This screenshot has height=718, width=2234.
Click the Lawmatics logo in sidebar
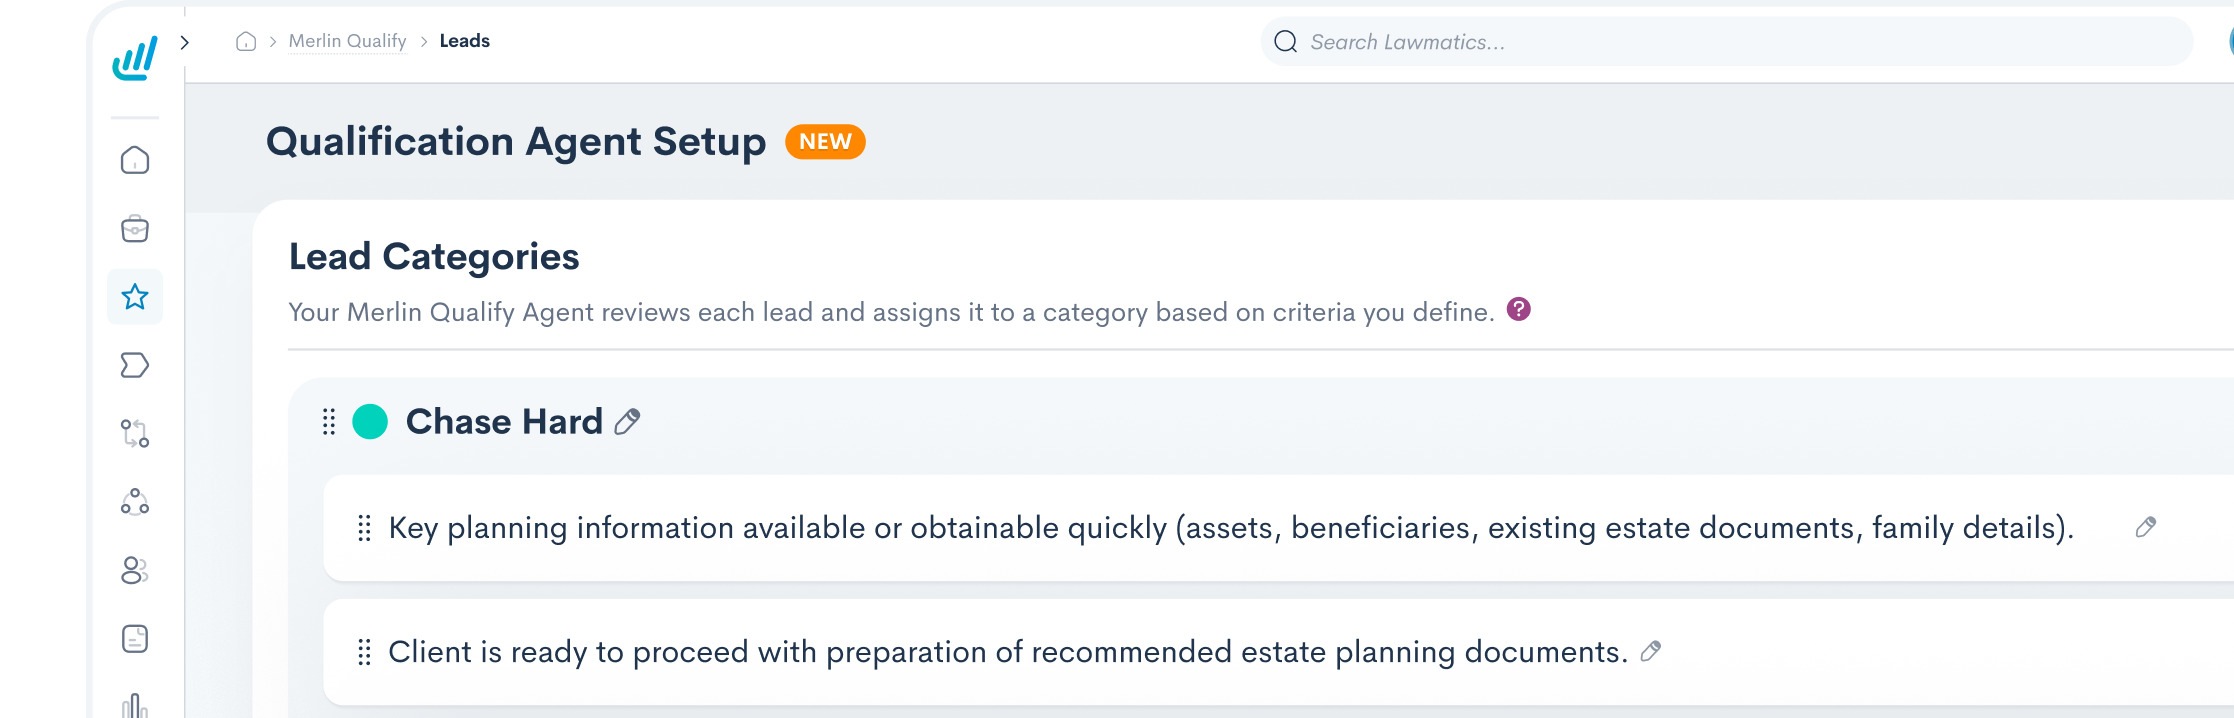click(x=135, y=58)
